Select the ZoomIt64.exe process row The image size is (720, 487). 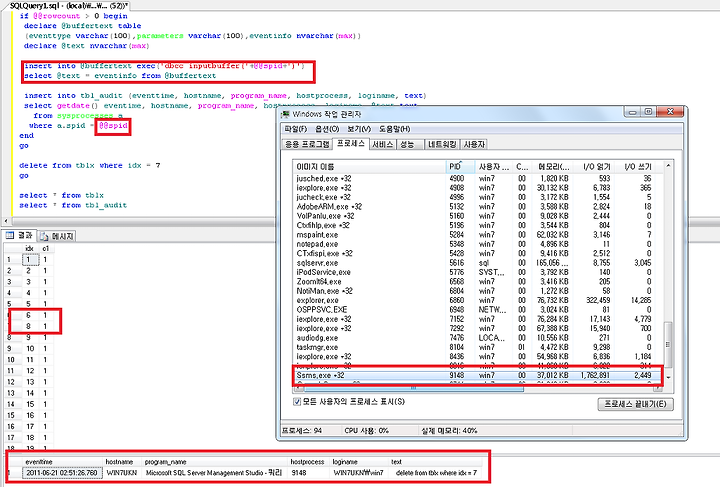click(x=478, y=282)
